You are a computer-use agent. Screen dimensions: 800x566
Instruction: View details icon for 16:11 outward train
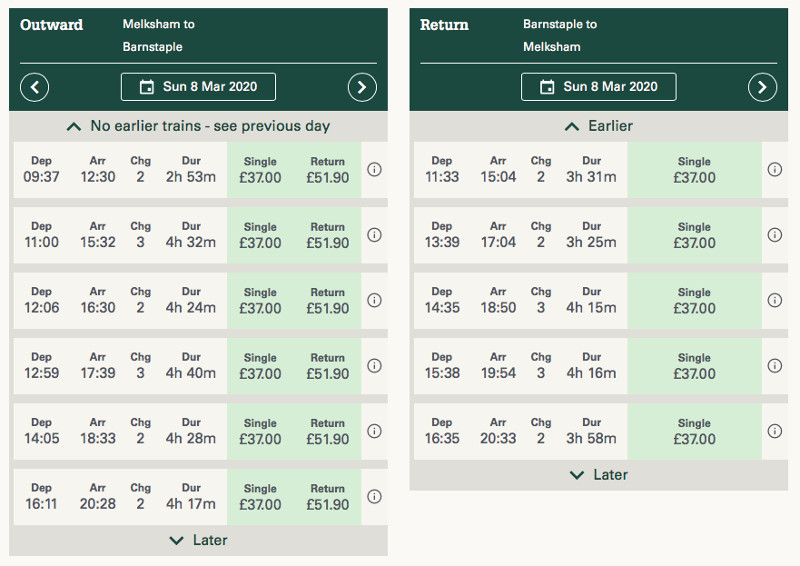(x=375, y=497)
